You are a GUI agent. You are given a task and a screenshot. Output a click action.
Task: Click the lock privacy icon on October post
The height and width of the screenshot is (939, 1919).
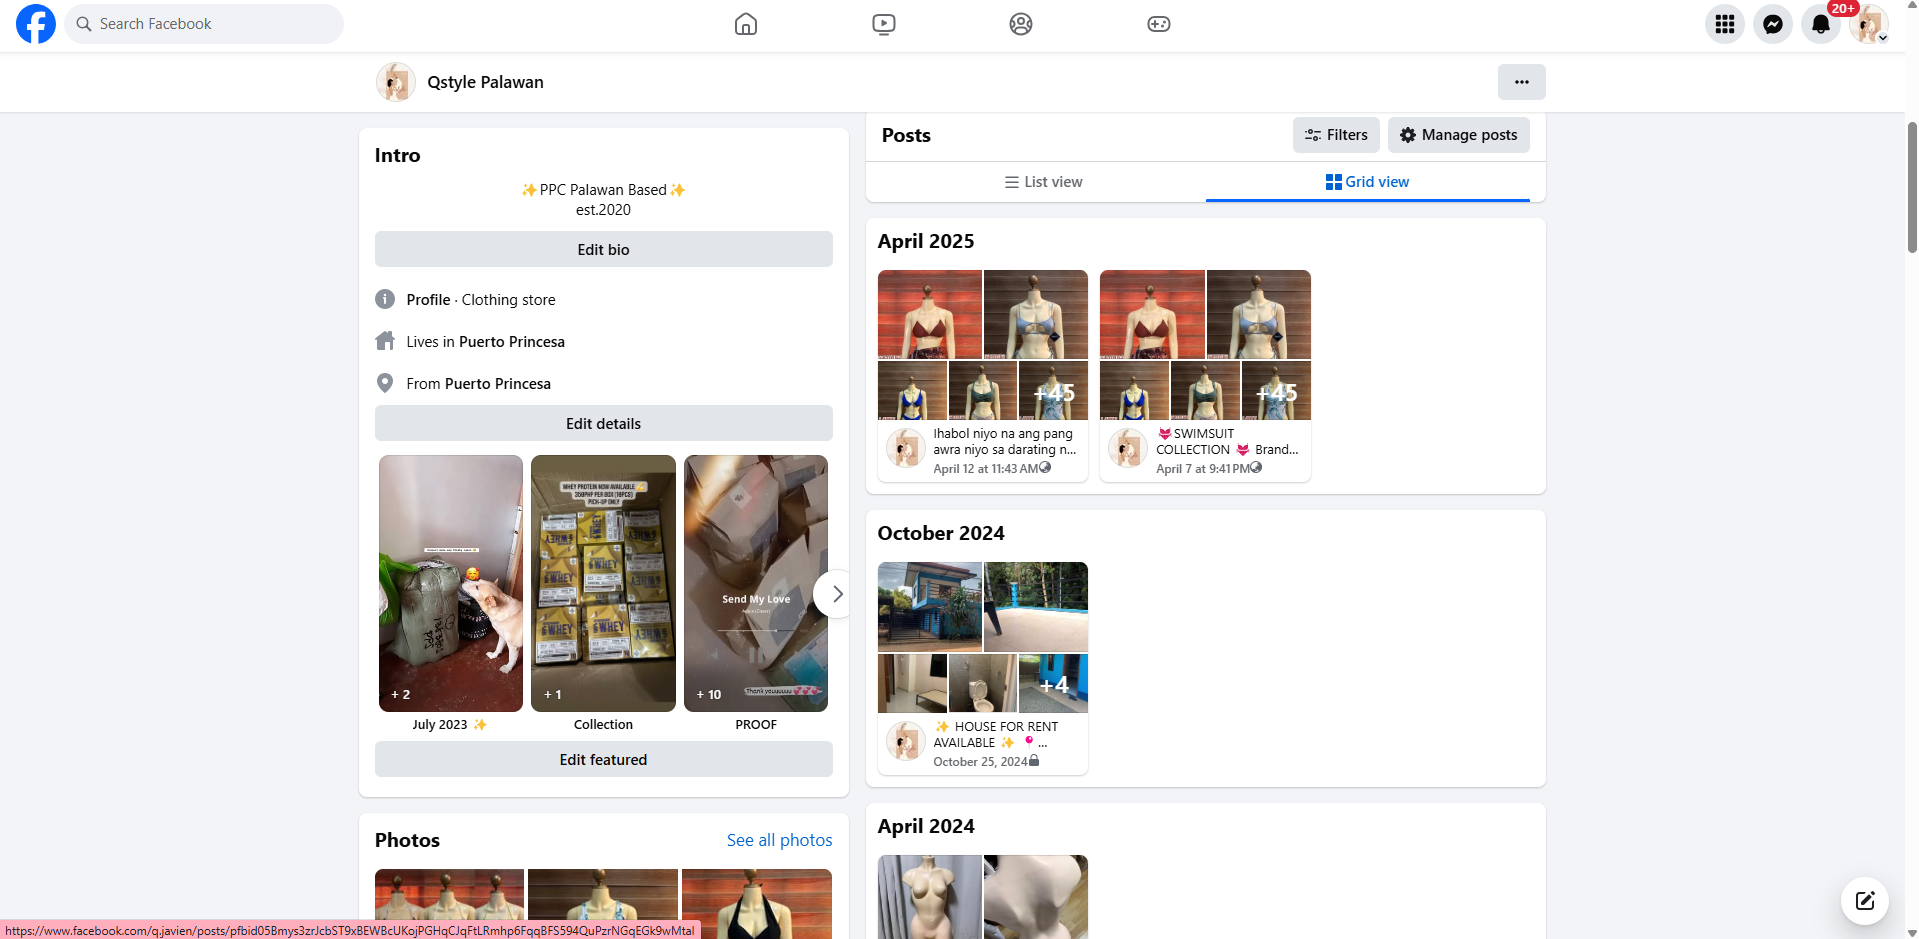(1034, 761)
